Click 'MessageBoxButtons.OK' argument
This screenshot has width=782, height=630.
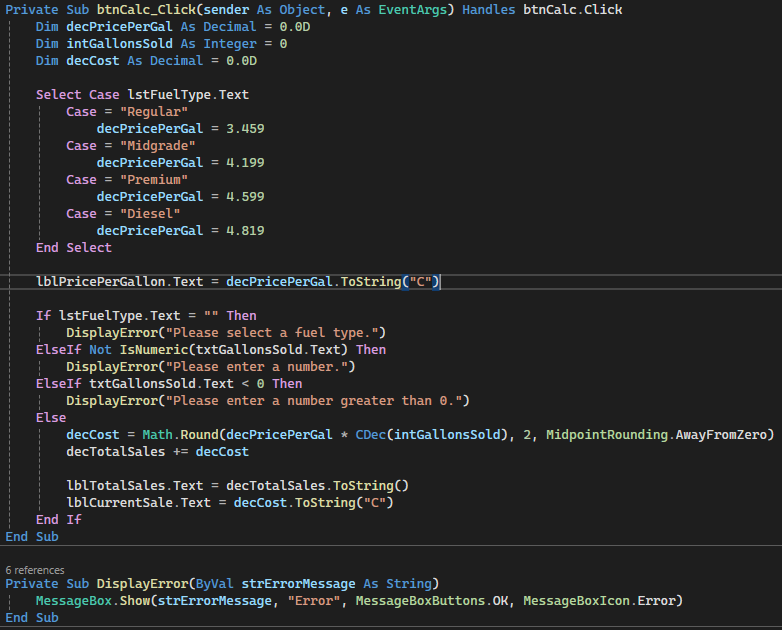432,601
